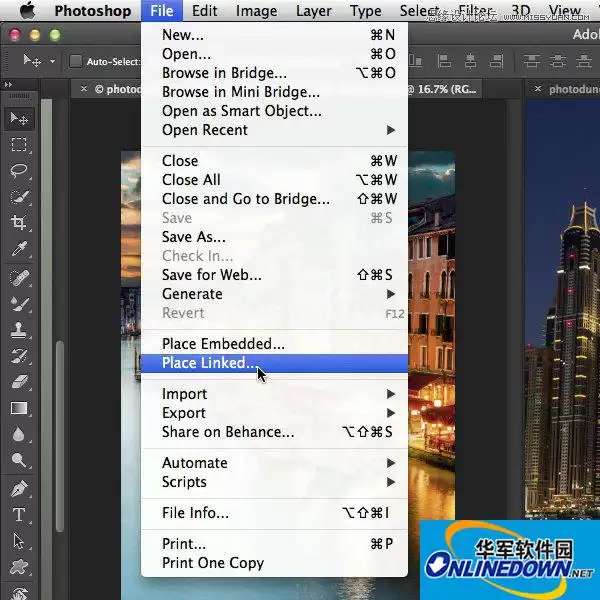This screenshot has width=600, height=600.
Task: Choose Place Linked from File menu
Action: click(274, 363)
